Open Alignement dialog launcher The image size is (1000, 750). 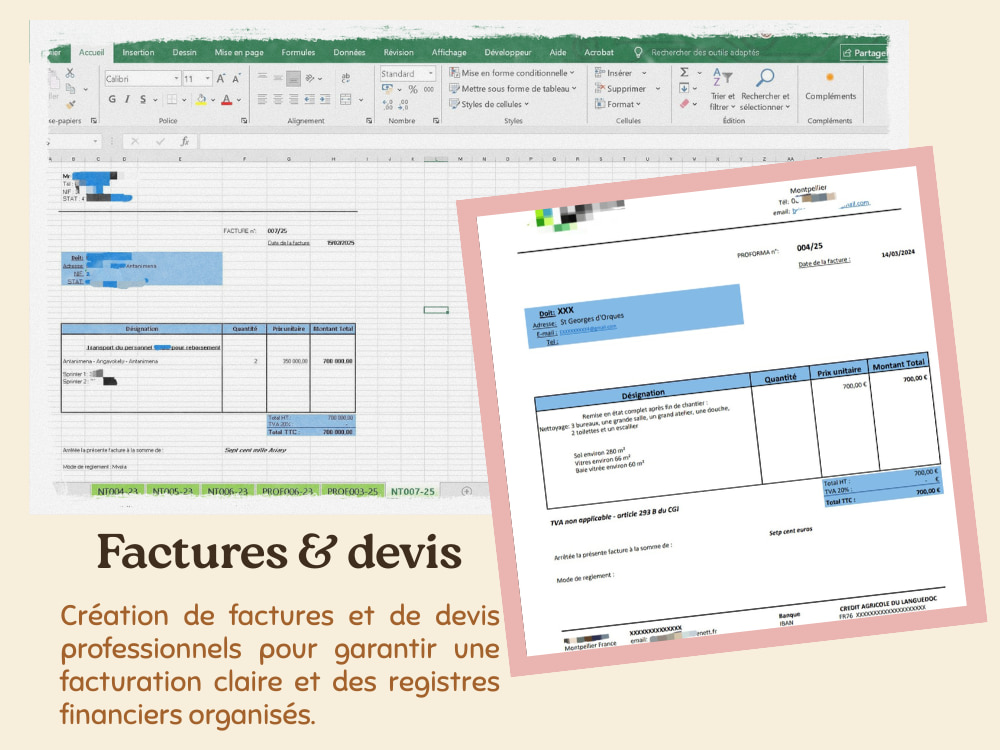(x=369, y=121)
